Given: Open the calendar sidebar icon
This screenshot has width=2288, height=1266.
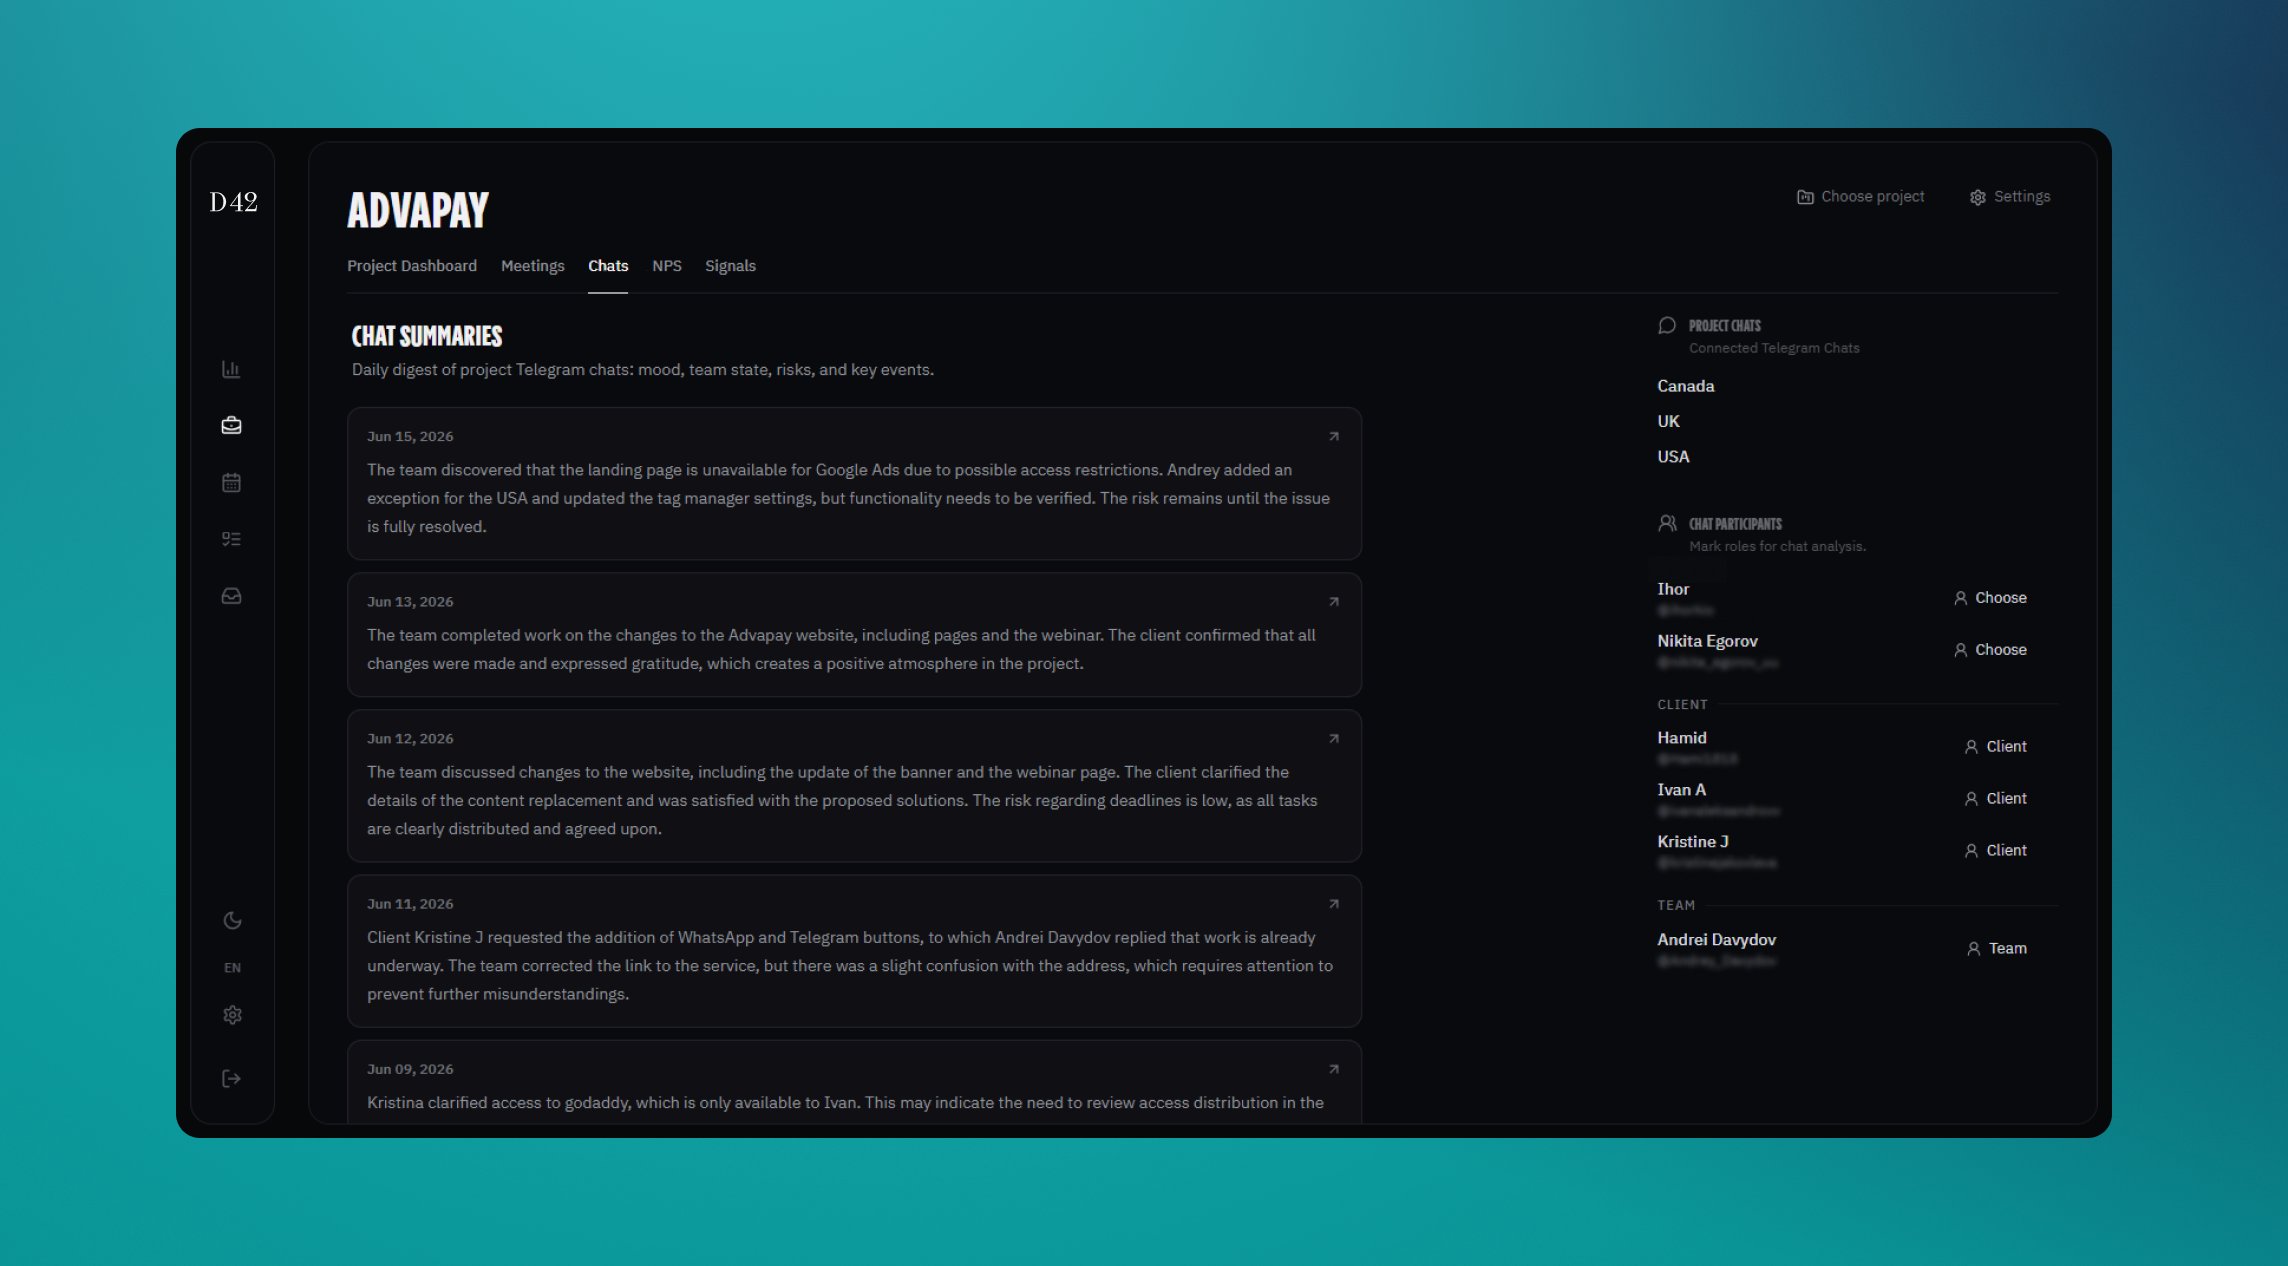Looking at the screenshot, I should click(231, 482).
